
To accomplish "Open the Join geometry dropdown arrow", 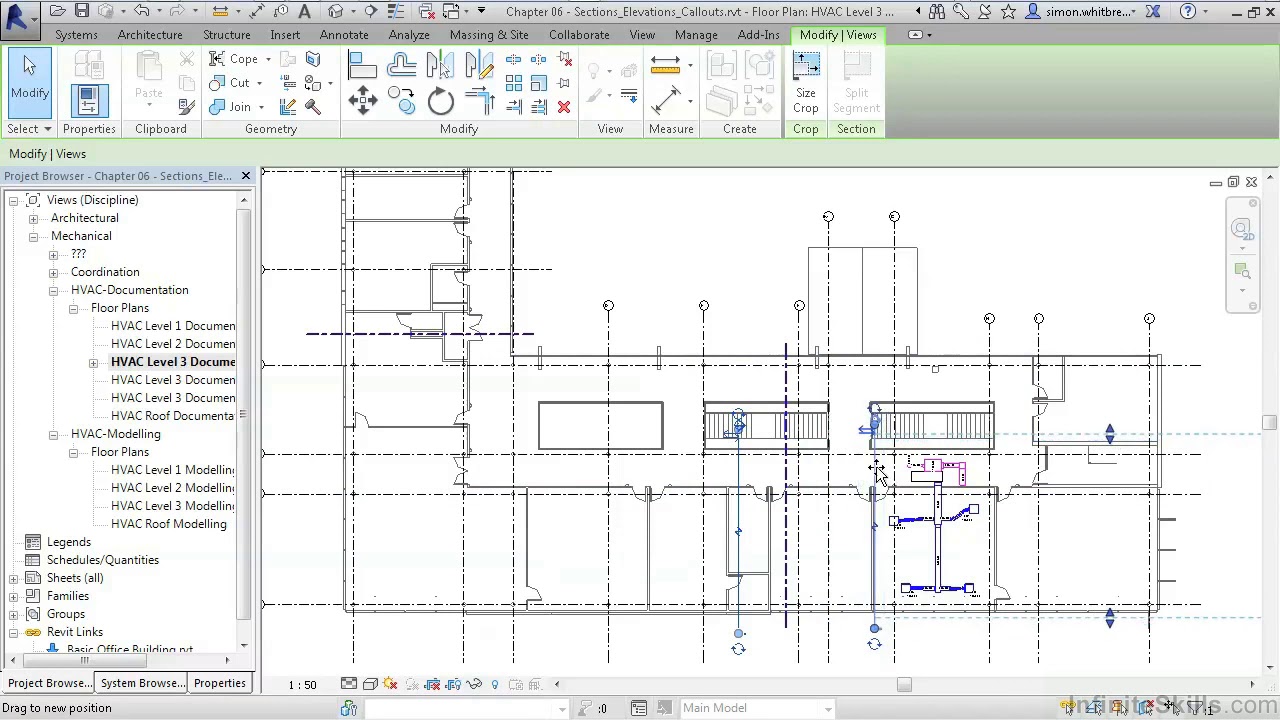I will 261,108.
